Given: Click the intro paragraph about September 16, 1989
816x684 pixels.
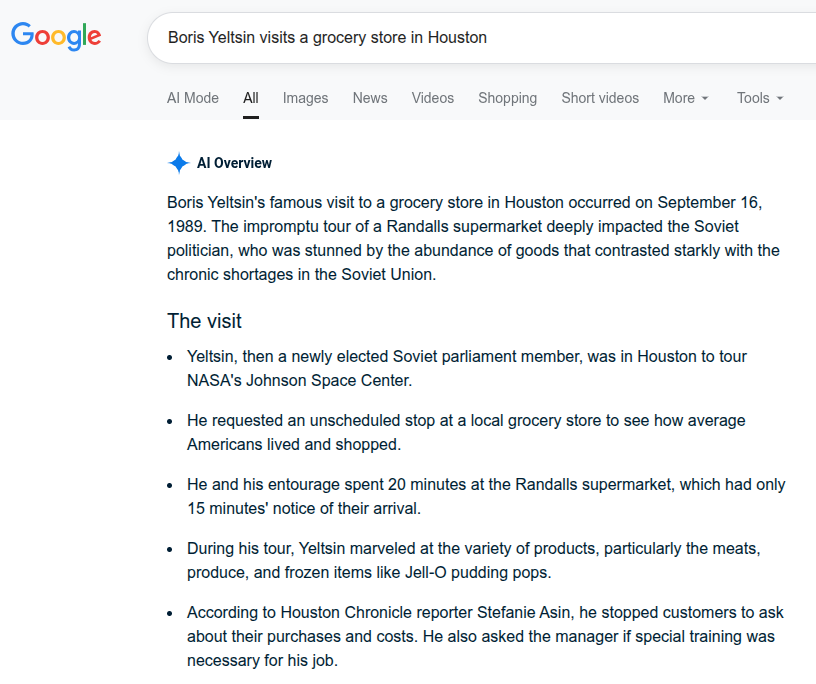Looking at the screenshot, I should 473,238.
